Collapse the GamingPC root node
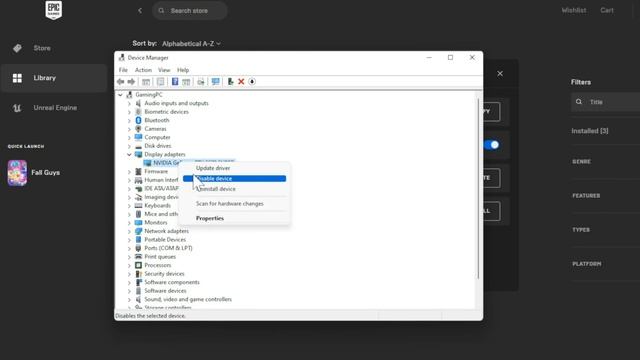 (120, 95)
